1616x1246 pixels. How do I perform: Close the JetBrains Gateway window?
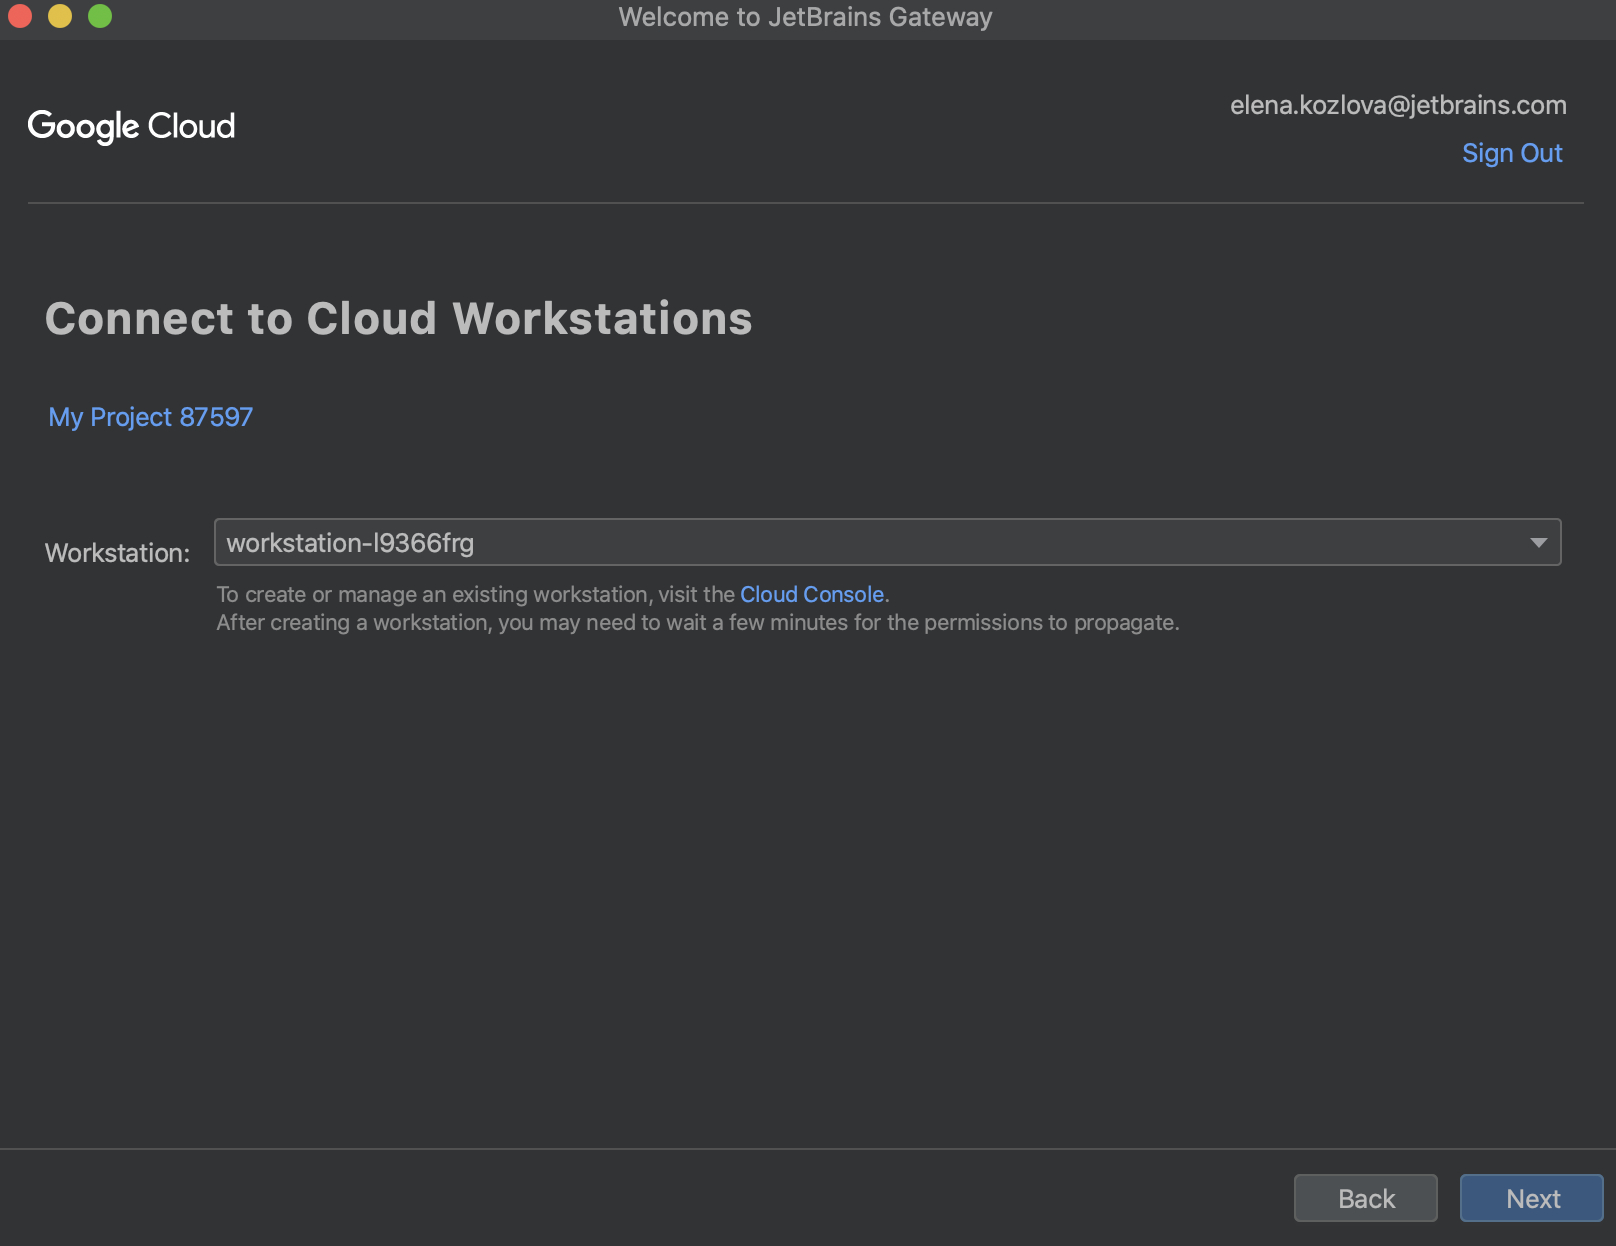(19, 16)
